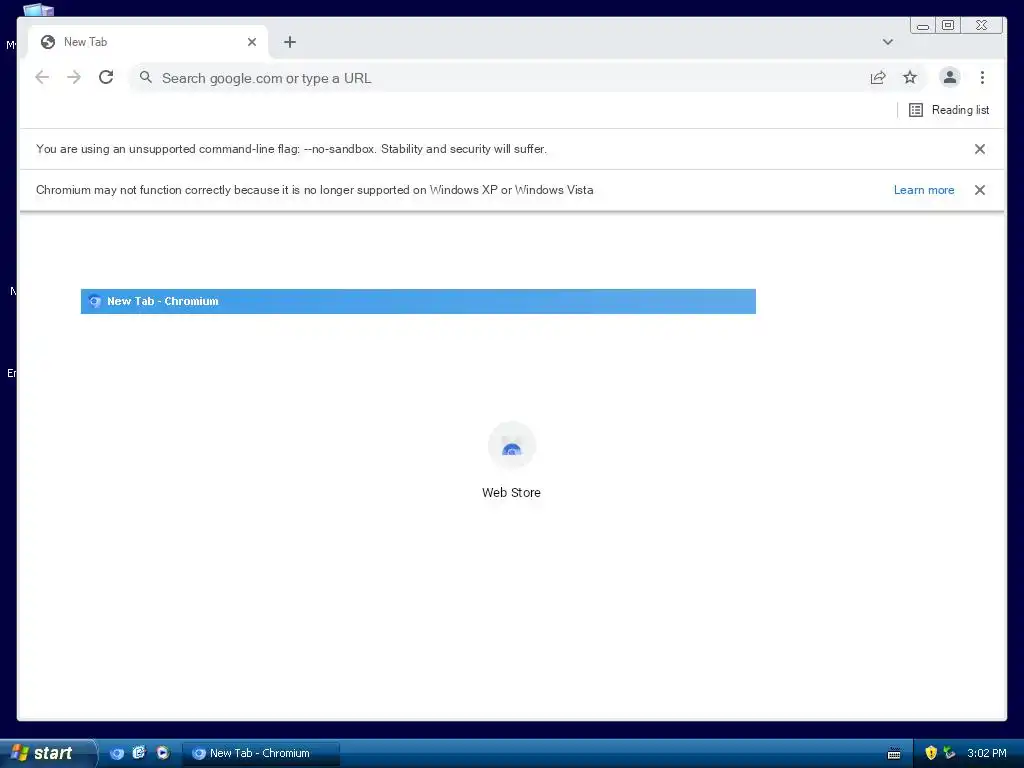
Task: Open the share this page icon
Action: click(878, 78)
